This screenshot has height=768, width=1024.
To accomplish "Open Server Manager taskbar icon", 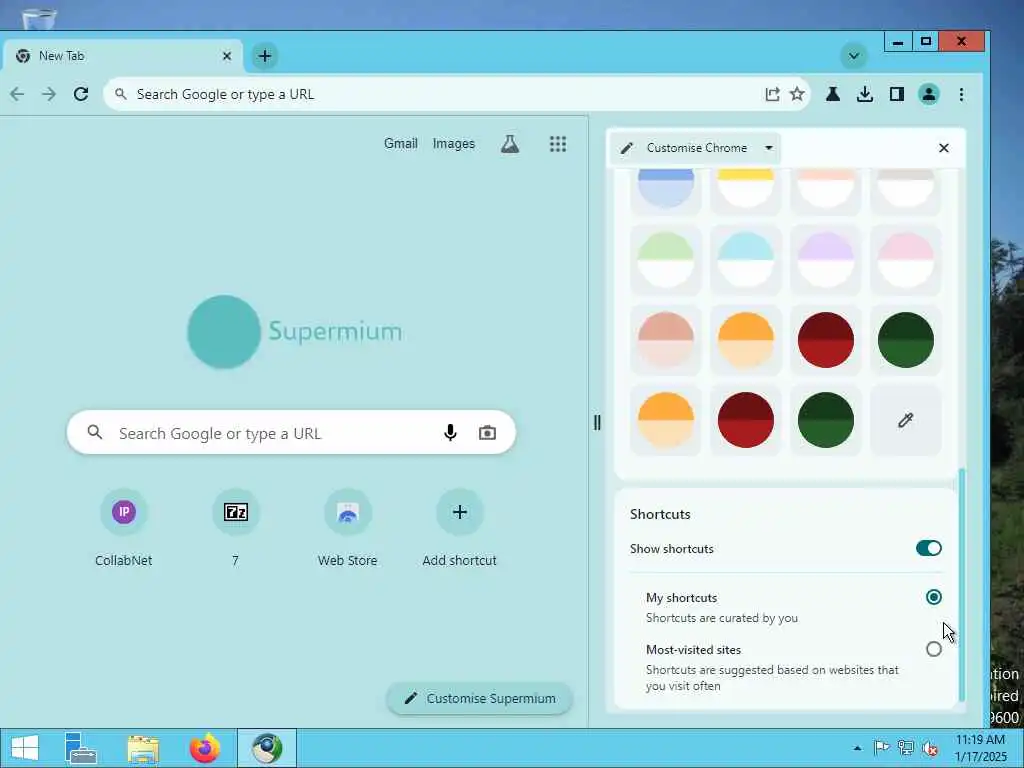I will point(81,748).
